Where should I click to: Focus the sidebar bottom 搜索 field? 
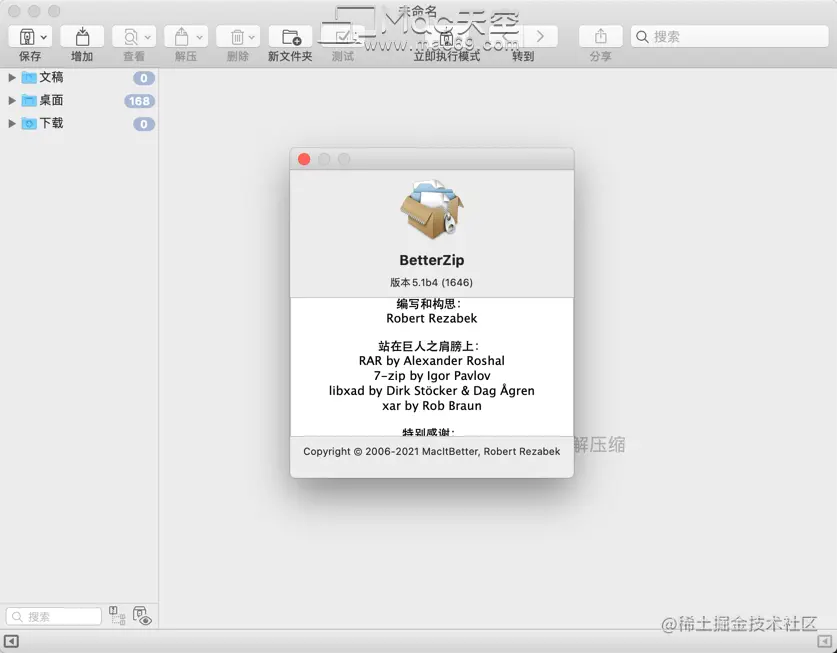[x=53, y=616]
